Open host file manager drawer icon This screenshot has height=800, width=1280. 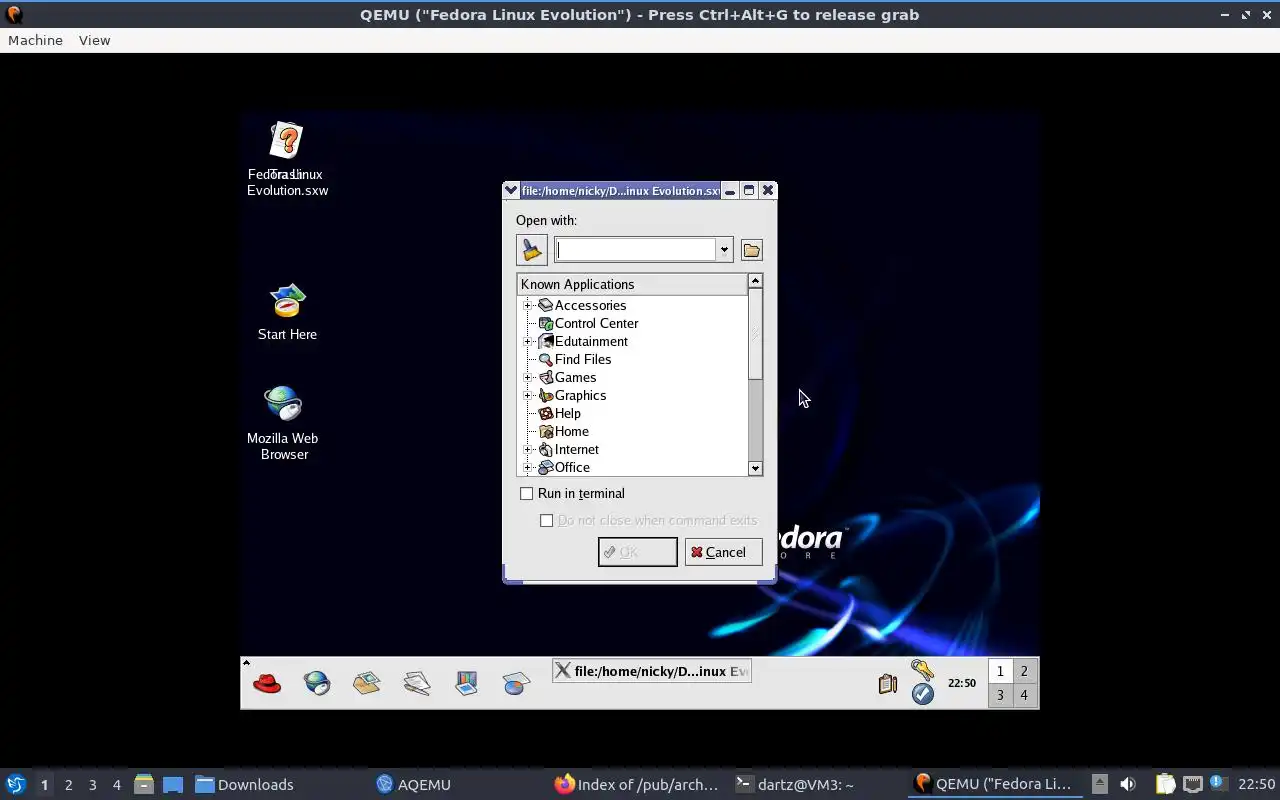coord(143,784)
